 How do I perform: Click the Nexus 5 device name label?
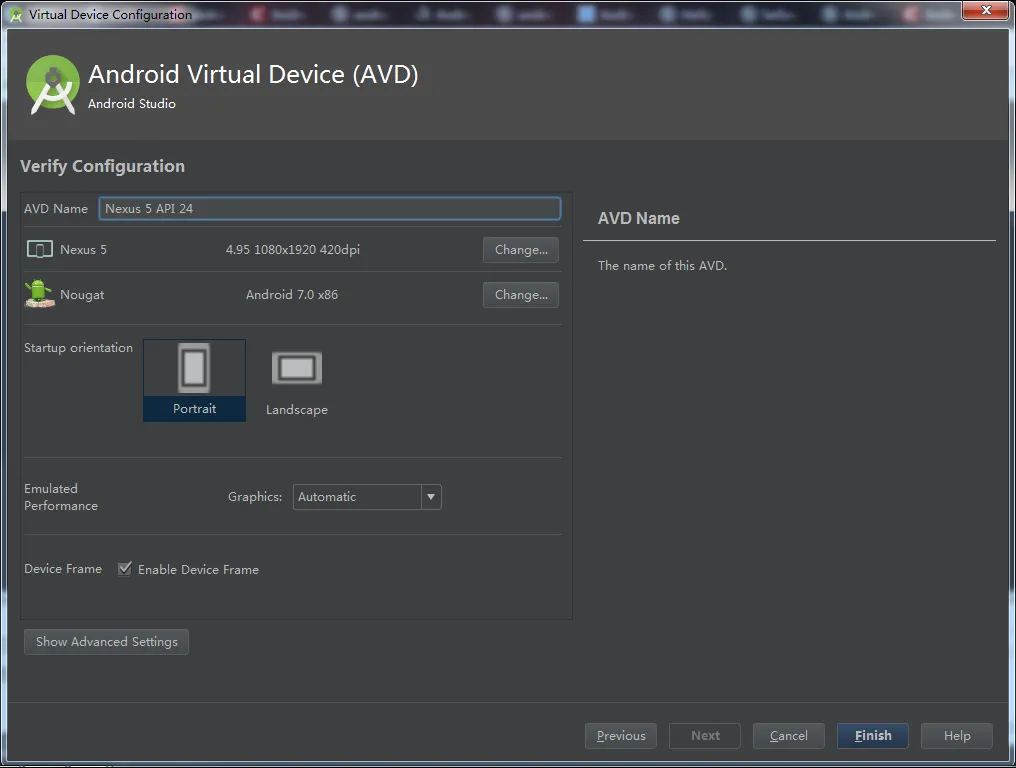pos(84,250)
